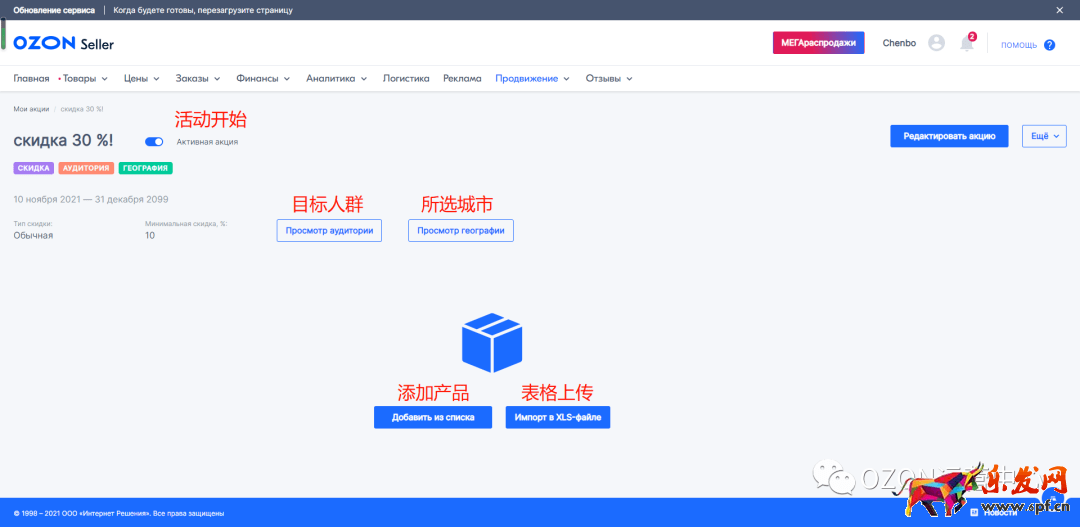Click the blue box product icon

[492, 342]
